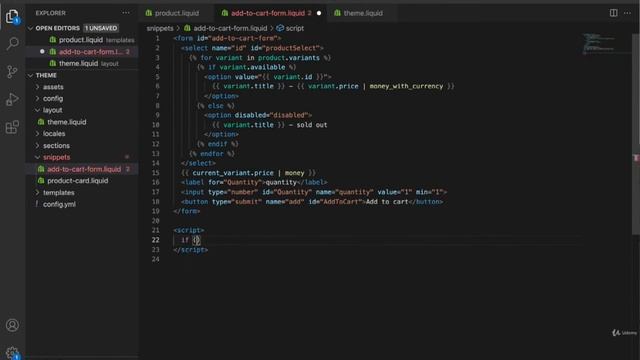This screenshot has width=640, height=360.
Task: Open the Source Control view
Action: [12, 72]
